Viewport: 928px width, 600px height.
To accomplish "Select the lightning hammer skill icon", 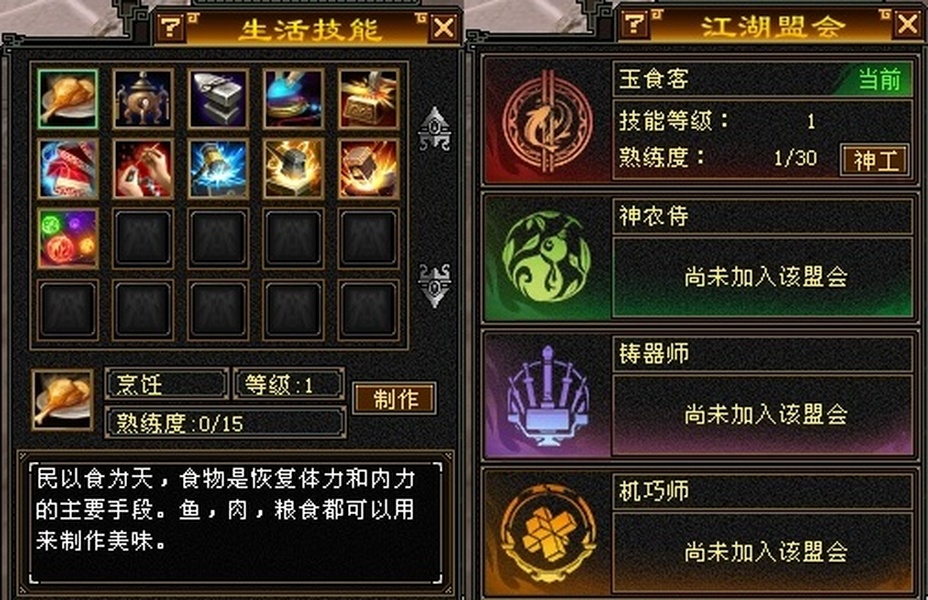I will tap(218, 169).
